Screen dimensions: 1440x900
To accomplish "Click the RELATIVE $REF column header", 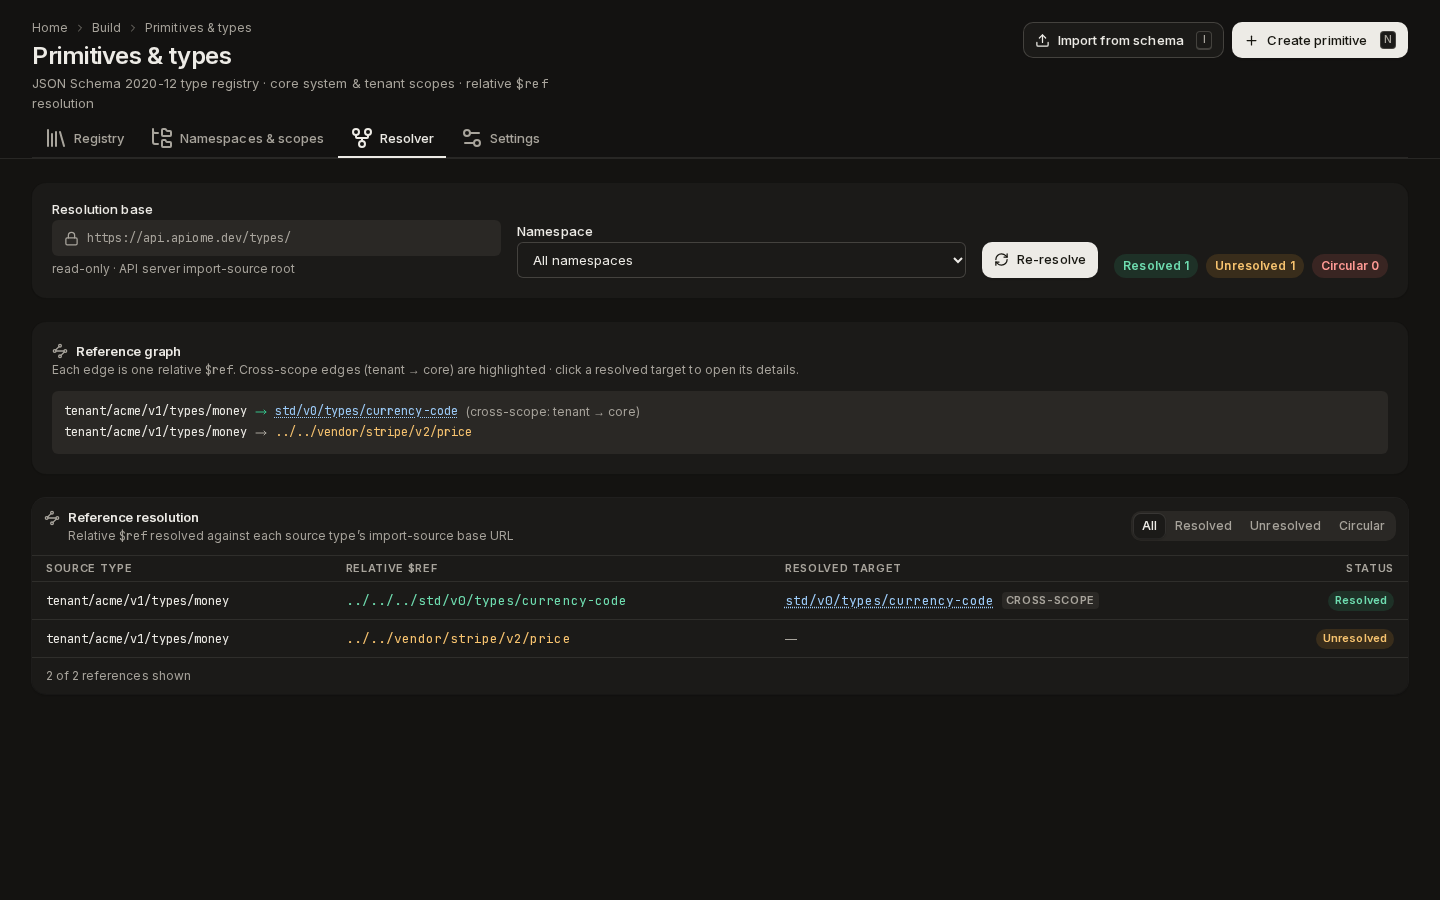I will pos(392,568).
